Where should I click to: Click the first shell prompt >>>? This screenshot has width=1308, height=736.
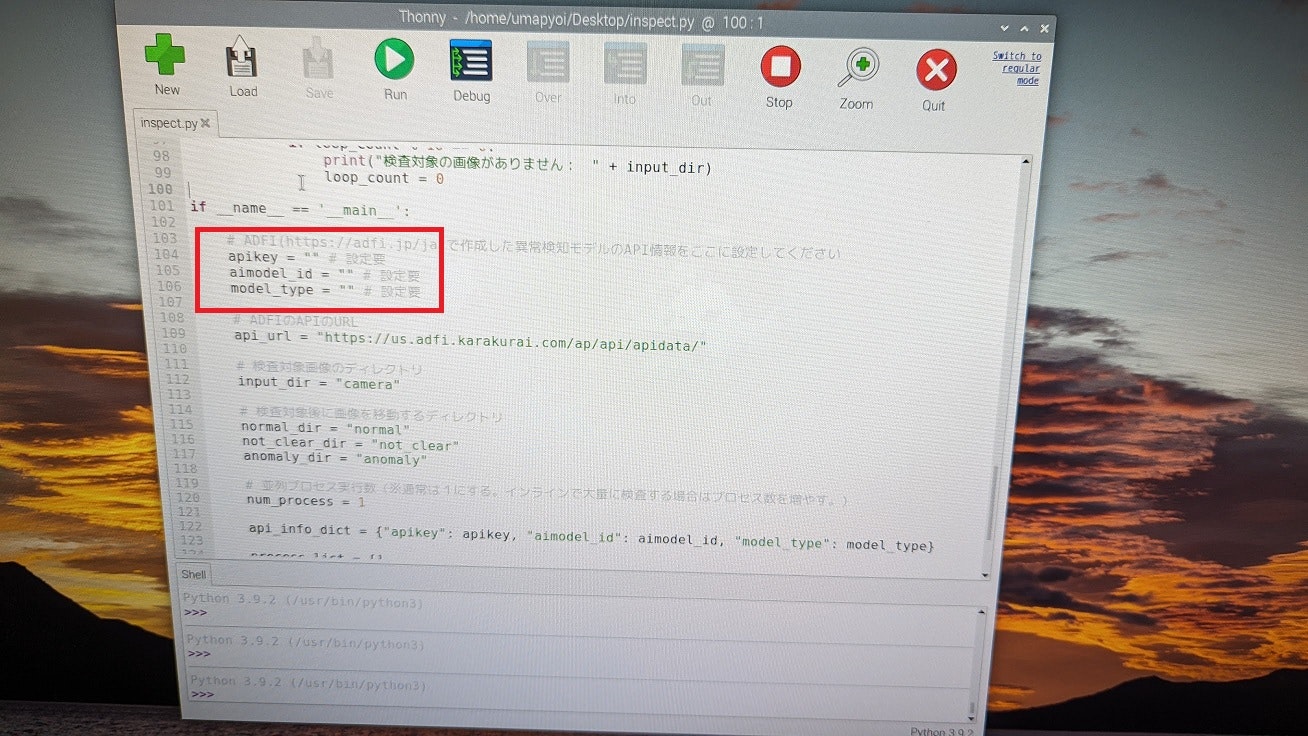coord(195,613)
